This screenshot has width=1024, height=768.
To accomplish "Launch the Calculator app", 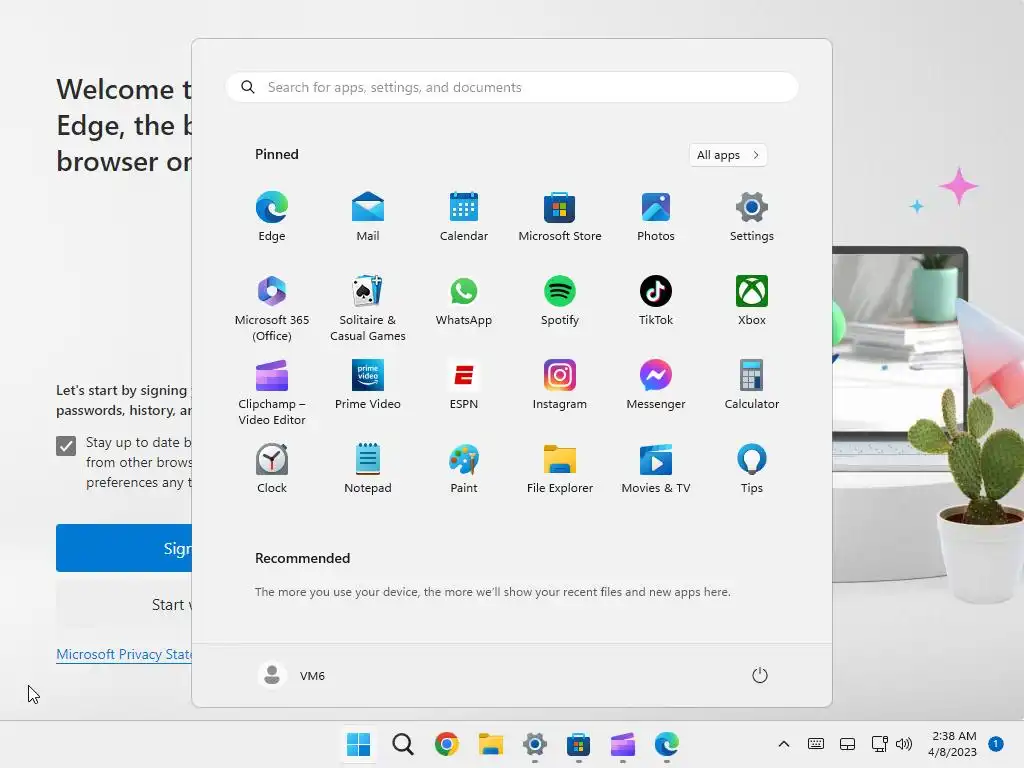I will [752, 385].
